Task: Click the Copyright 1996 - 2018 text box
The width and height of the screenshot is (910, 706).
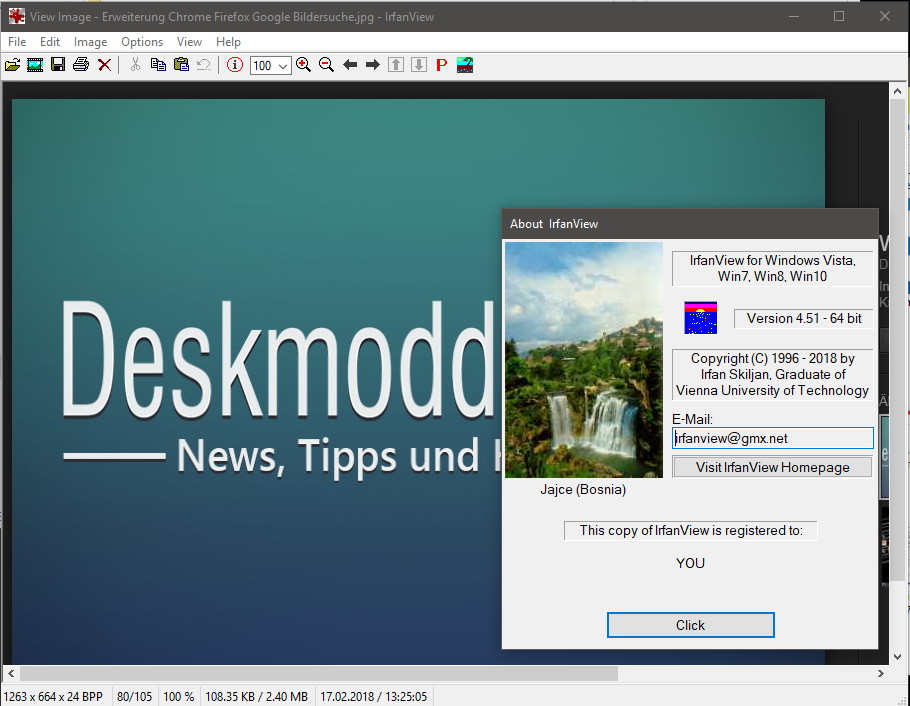Action: click(772, 374)
